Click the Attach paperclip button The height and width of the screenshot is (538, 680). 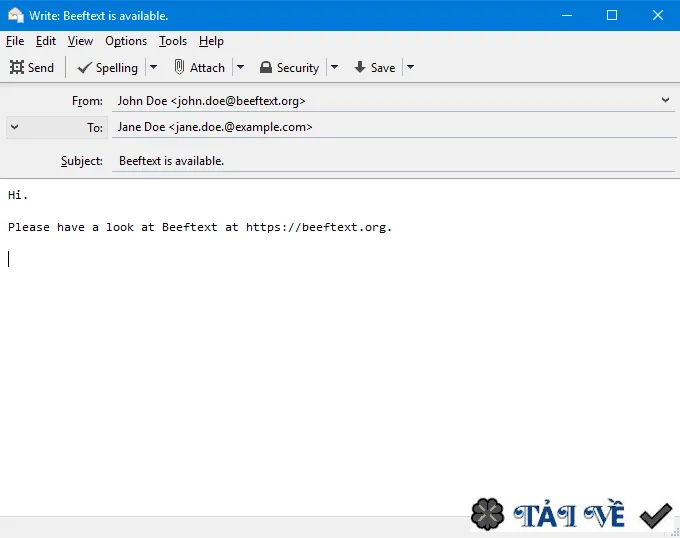(199, 68)
